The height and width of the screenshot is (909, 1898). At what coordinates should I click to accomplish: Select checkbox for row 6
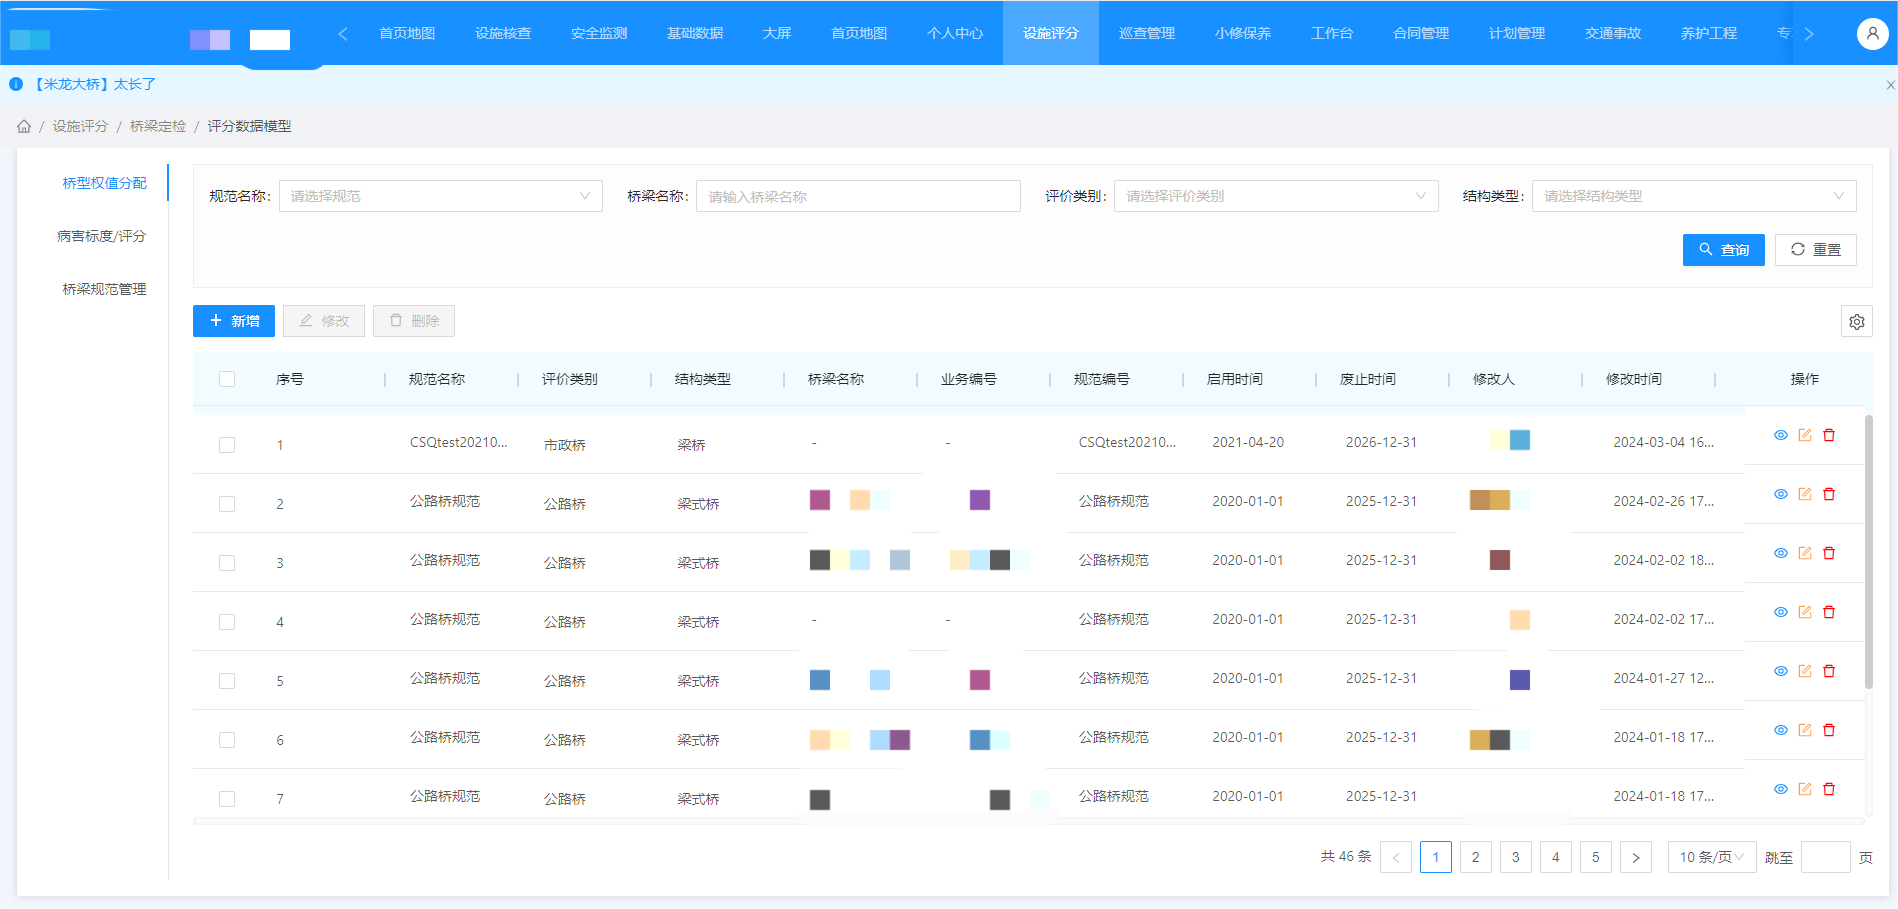point(227,740)
